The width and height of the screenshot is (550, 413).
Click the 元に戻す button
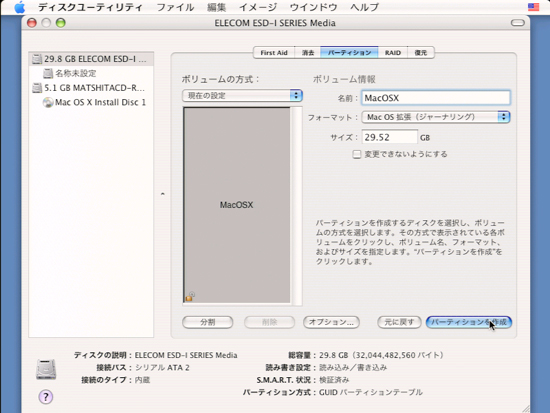(x=399, y=322)
